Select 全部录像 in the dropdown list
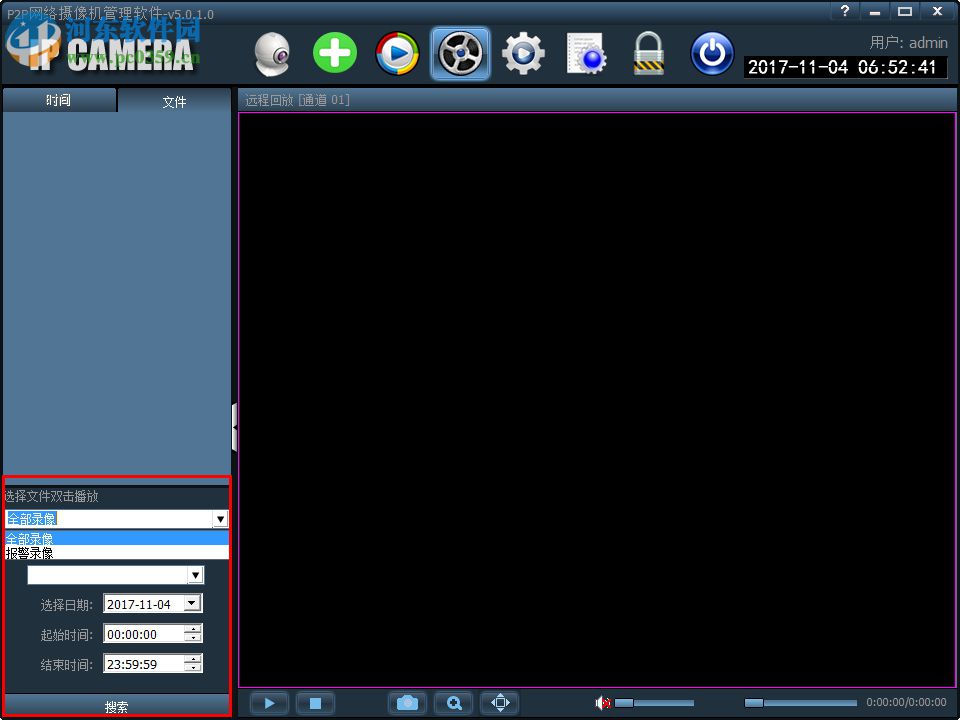Image resolution: width=960 pixels, height=720 pixels. (x=116, y=538)
